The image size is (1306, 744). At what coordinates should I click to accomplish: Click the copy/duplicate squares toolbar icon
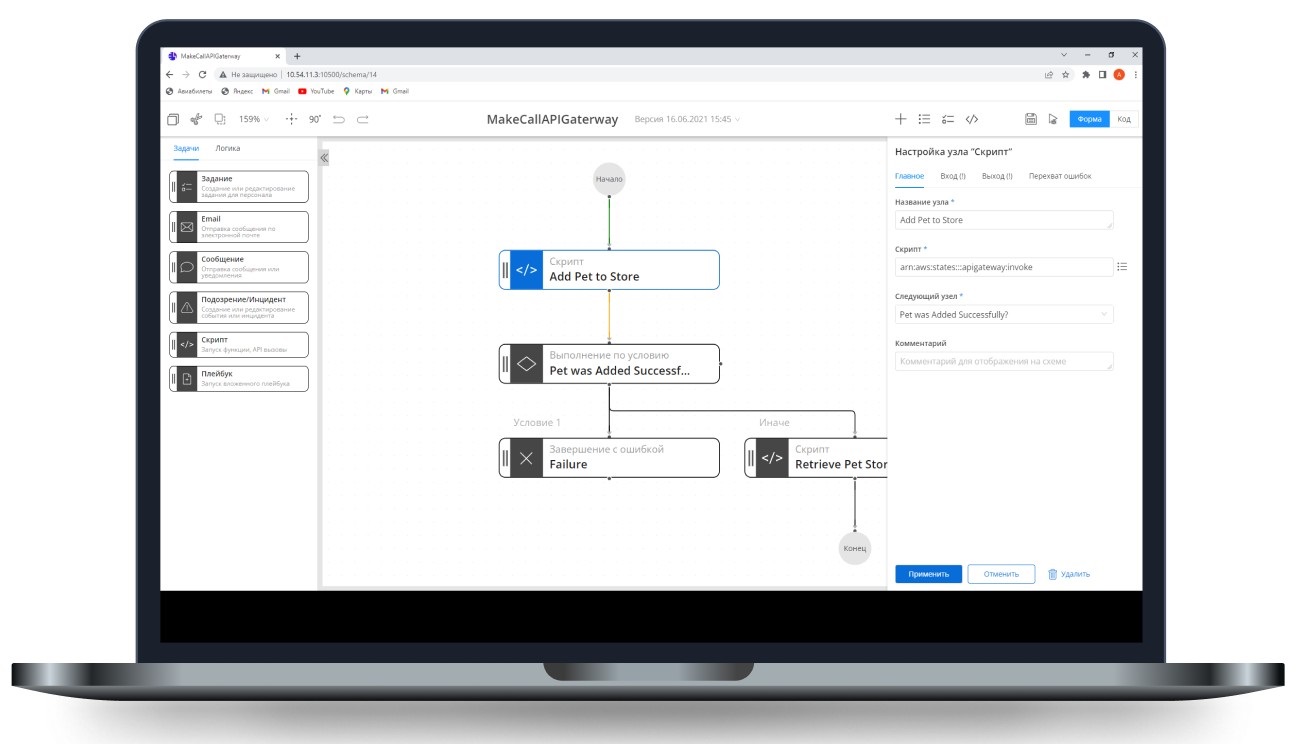click(173, 119)
